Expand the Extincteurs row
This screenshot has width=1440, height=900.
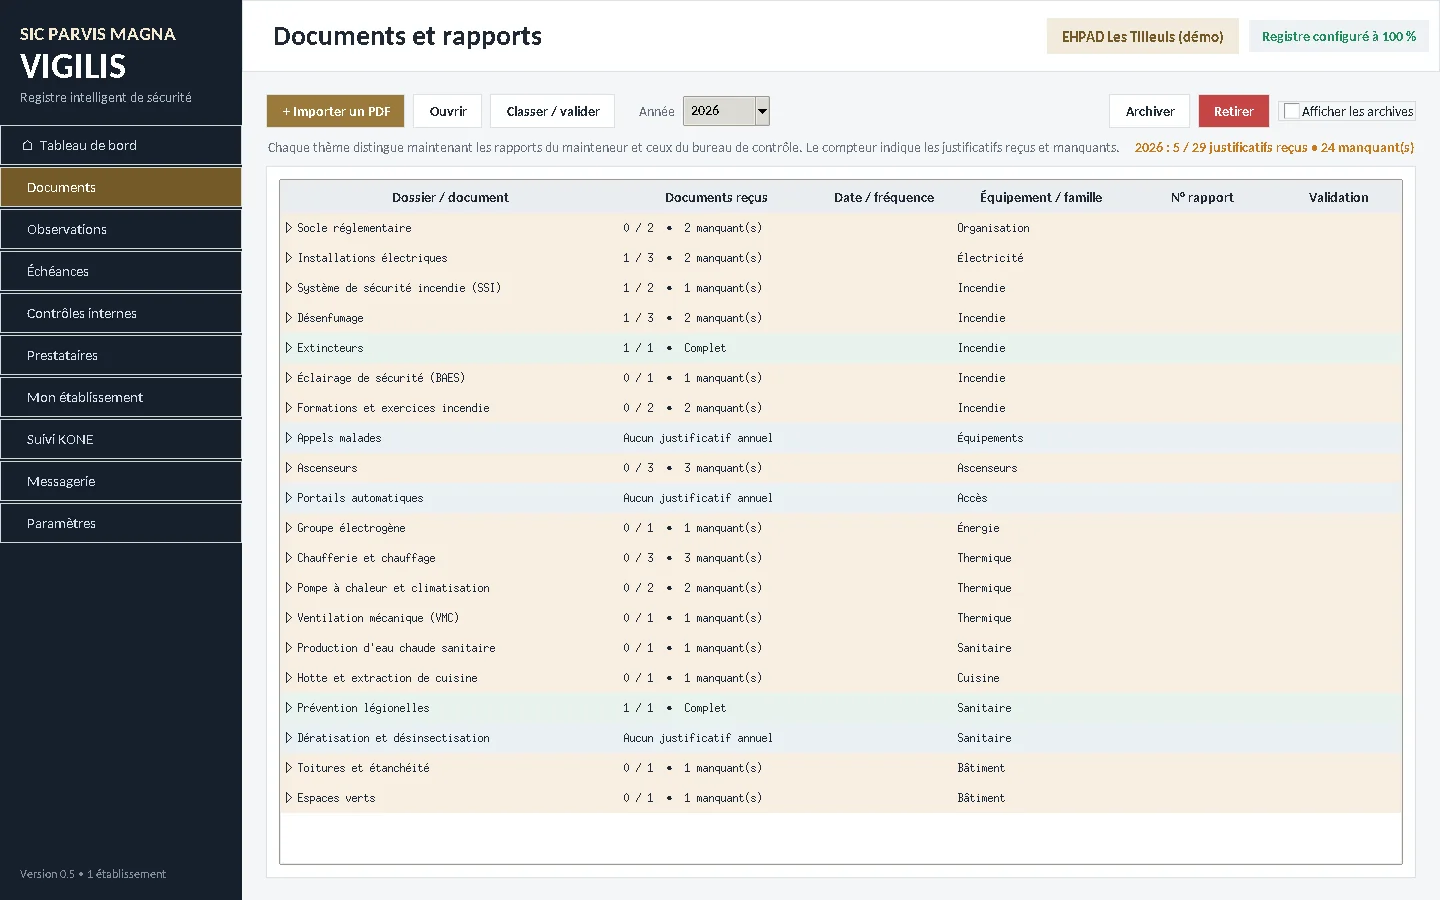tap(289, 348)
